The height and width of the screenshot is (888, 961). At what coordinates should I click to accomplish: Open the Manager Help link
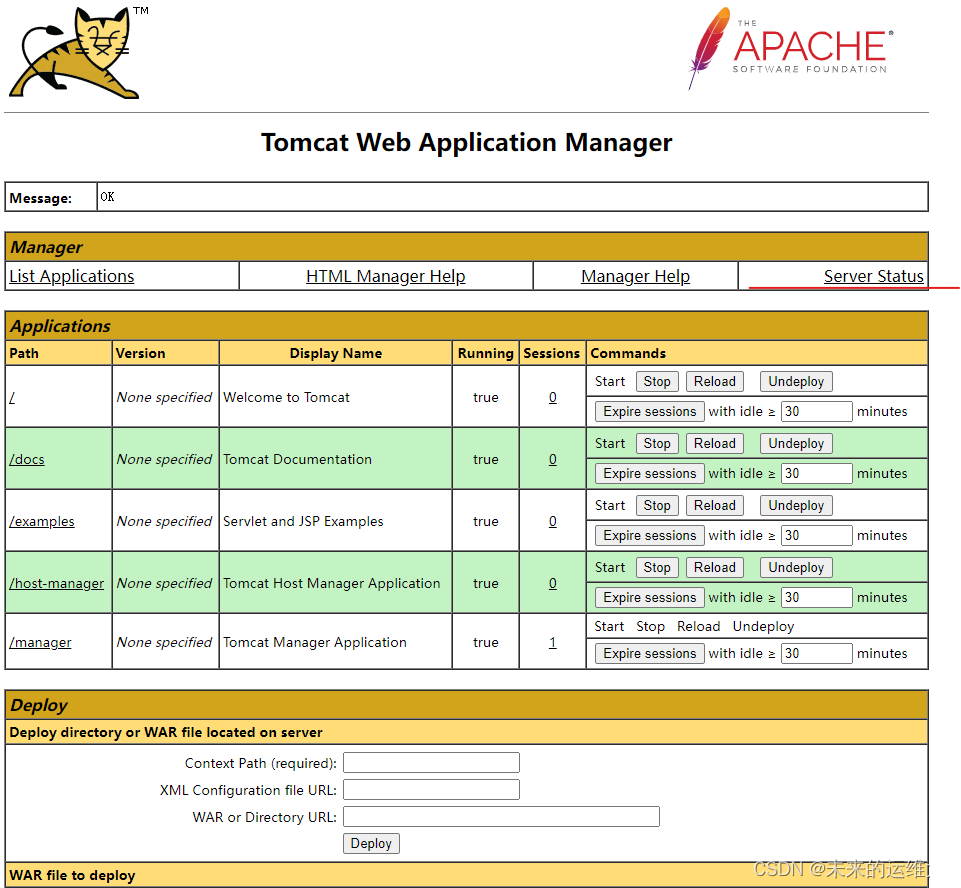(x=636, y=276)
